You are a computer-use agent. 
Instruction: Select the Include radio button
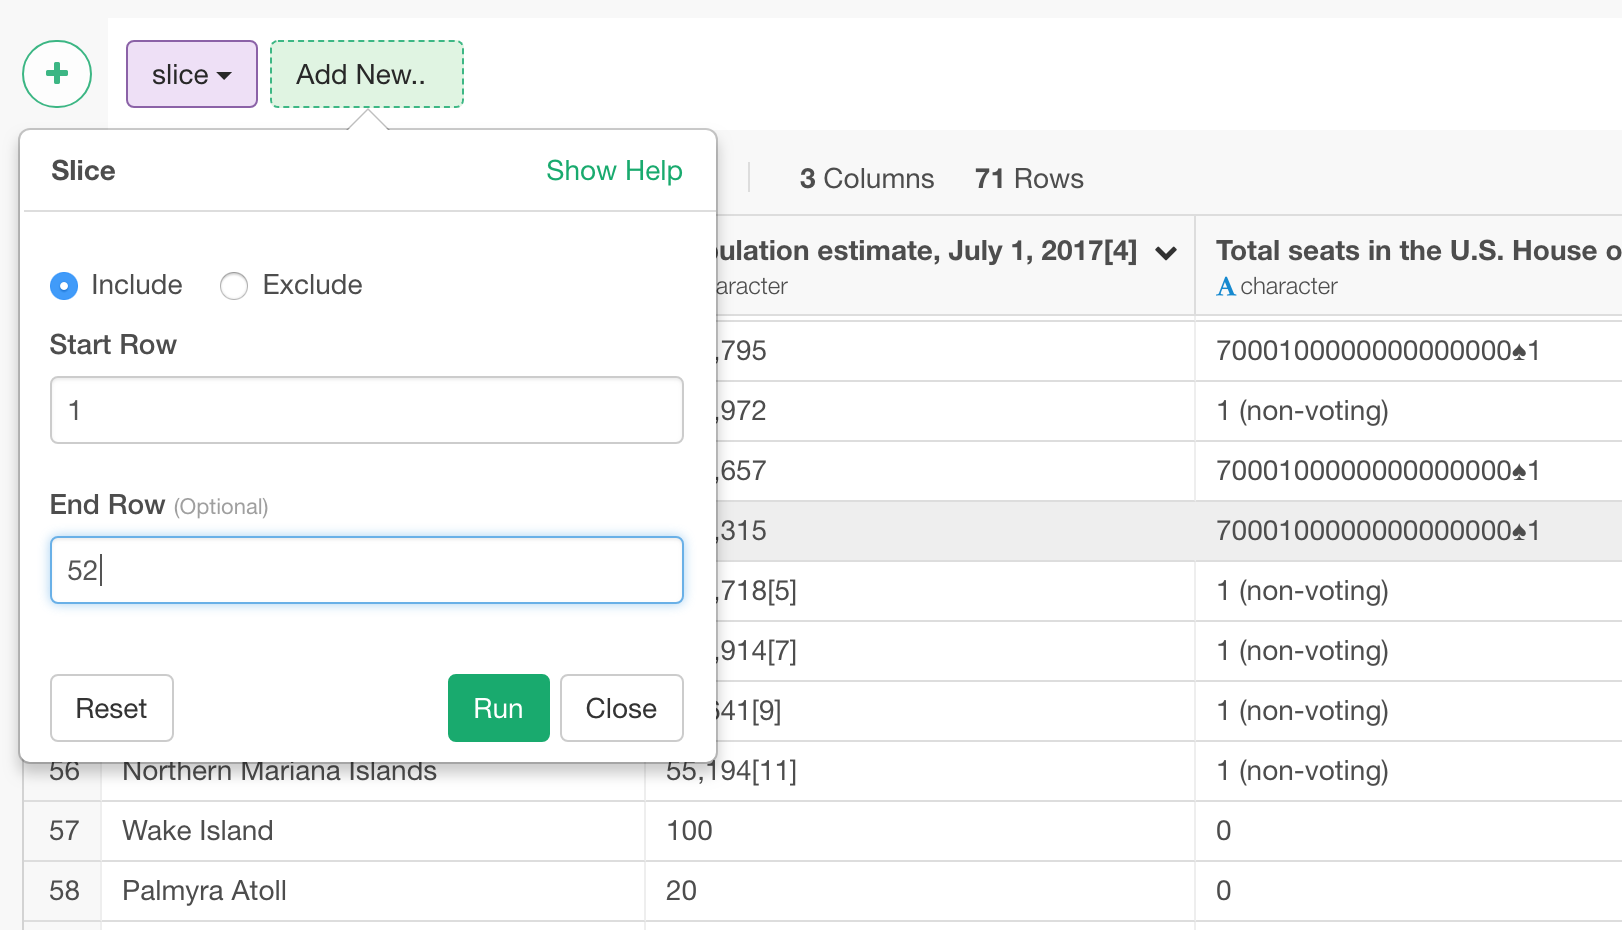point(63,285)
